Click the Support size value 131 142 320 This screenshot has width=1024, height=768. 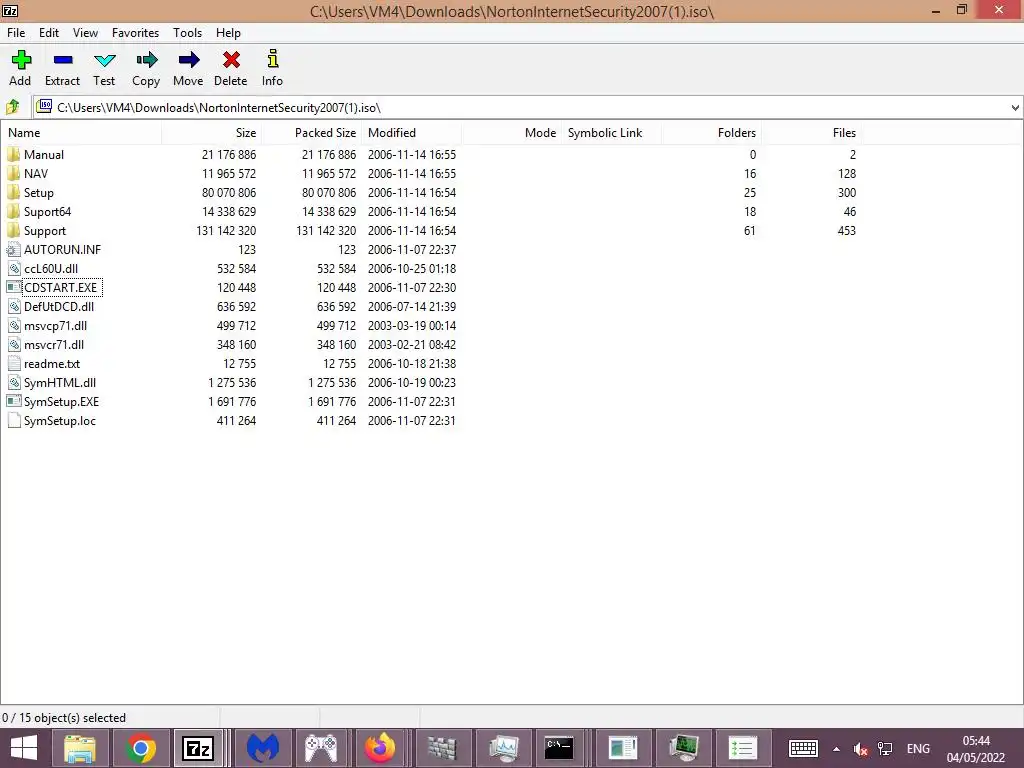coord(226,231)
